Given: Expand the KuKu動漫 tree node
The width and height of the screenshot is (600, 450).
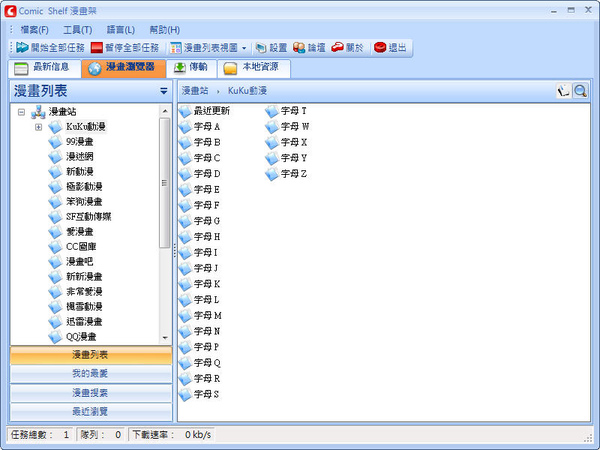Looking at the screenshot, I should tap(38, 127).
